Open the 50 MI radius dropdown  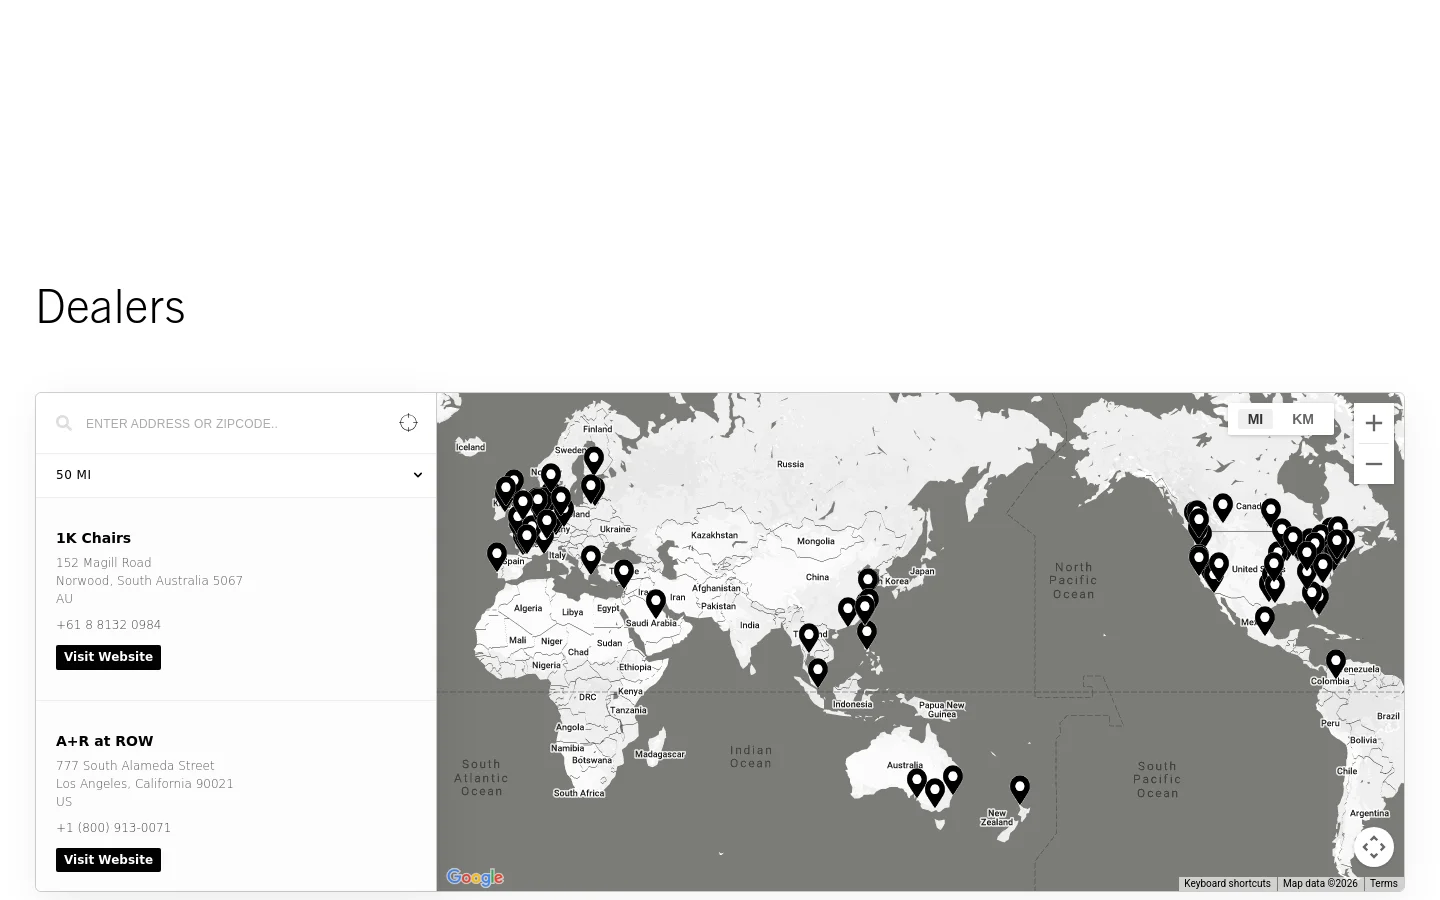tap(236, 475)
